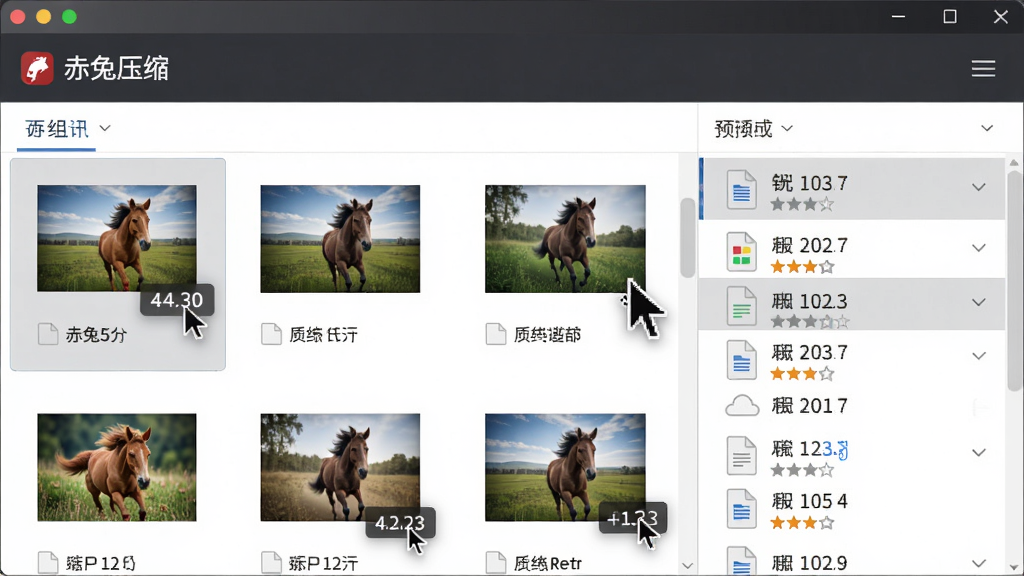
Task: Click the blue document icon beside 203.7
Action: 741,360
